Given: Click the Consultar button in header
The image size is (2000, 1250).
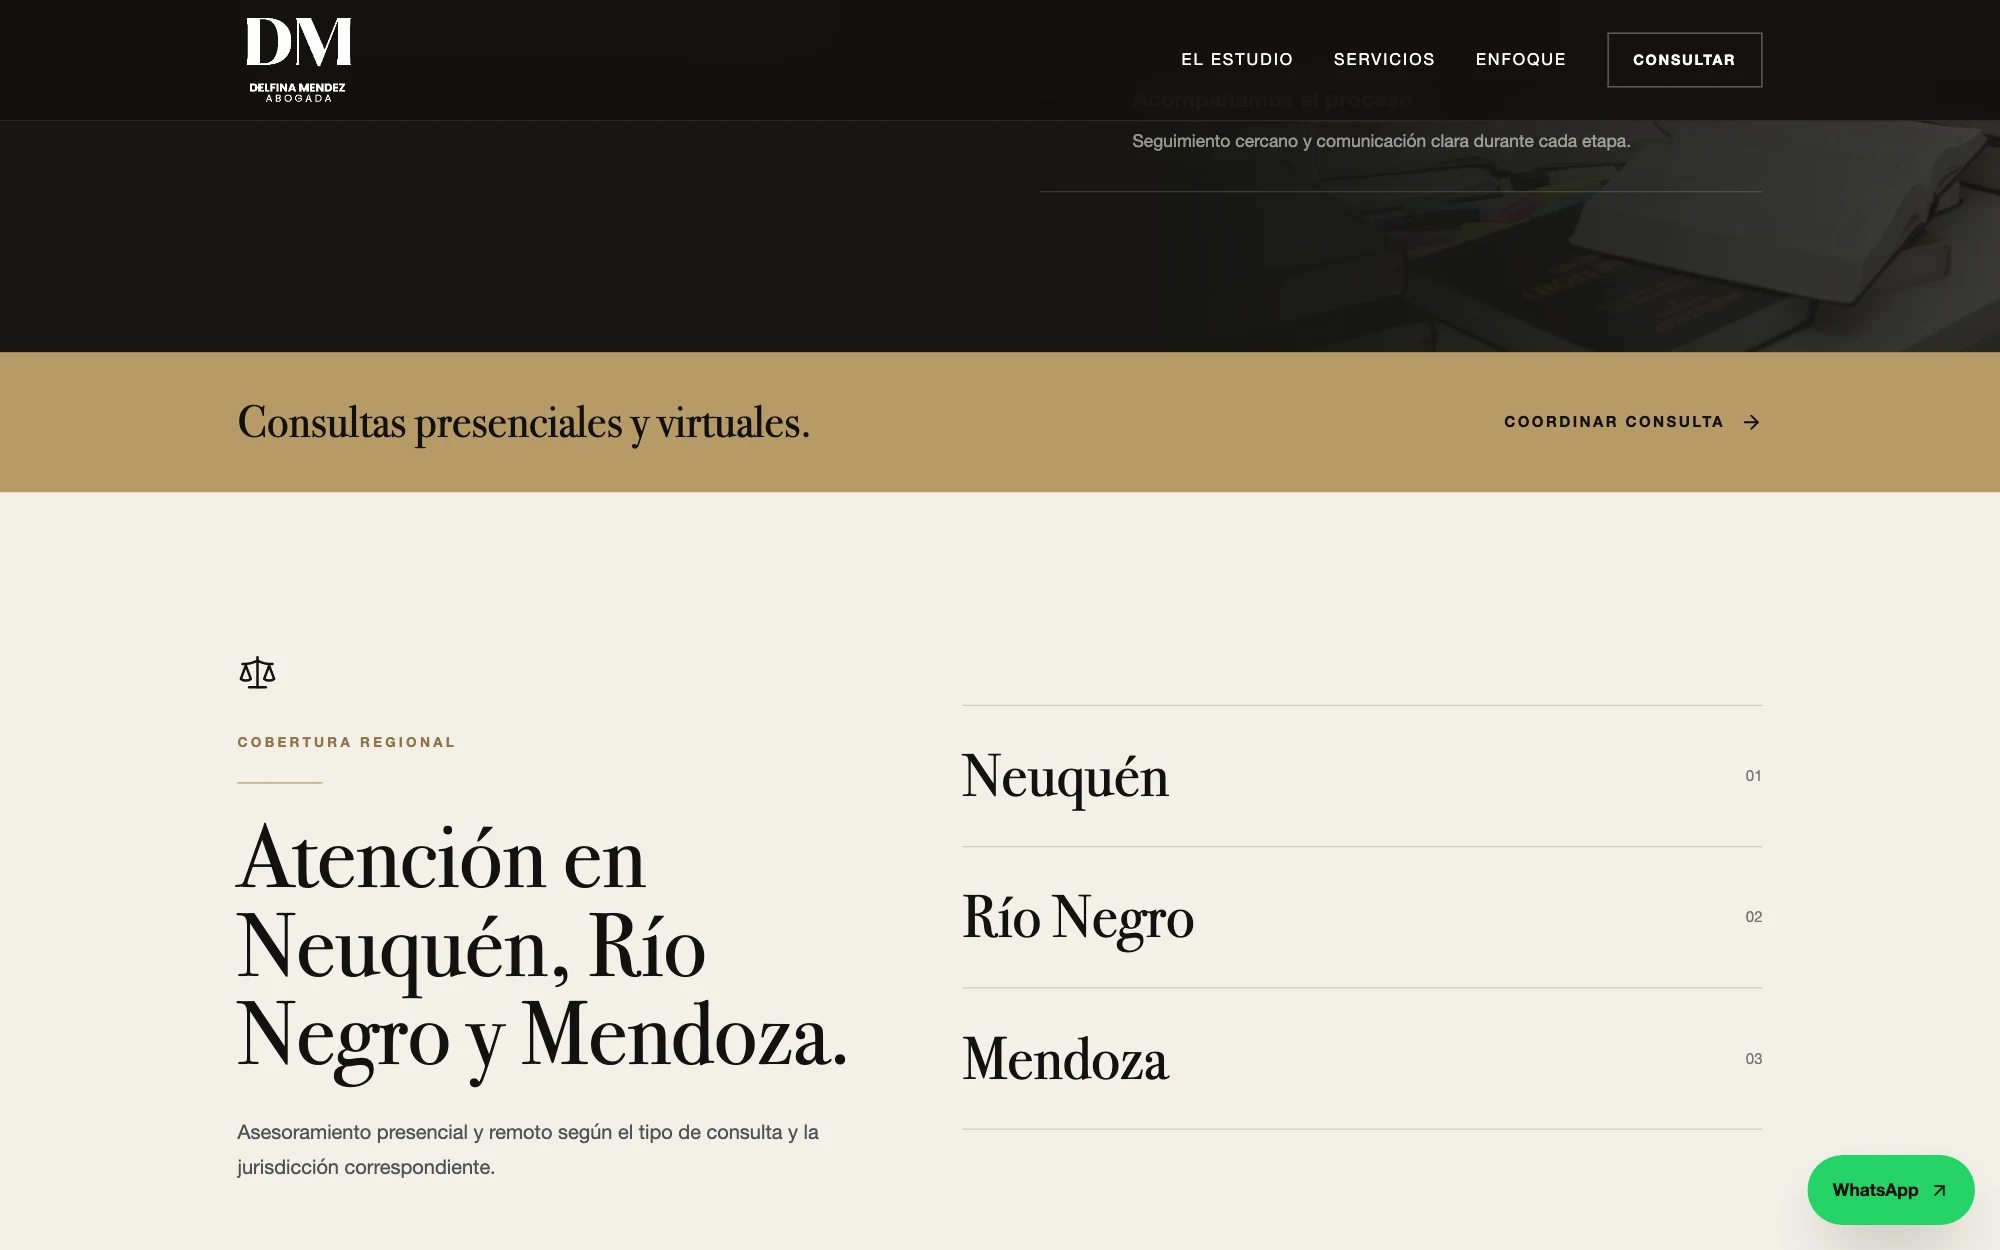Looking at the screenshot, I should (x=1684, y=60).
